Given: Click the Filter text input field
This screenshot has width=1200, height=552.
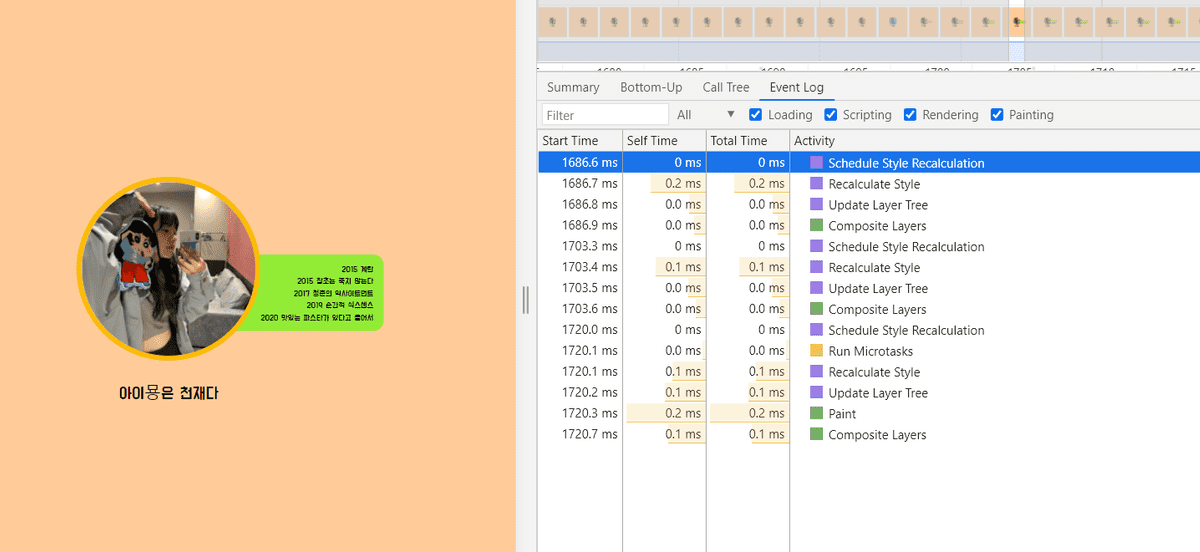Looking at the screenshot, I should click(605, 115).
